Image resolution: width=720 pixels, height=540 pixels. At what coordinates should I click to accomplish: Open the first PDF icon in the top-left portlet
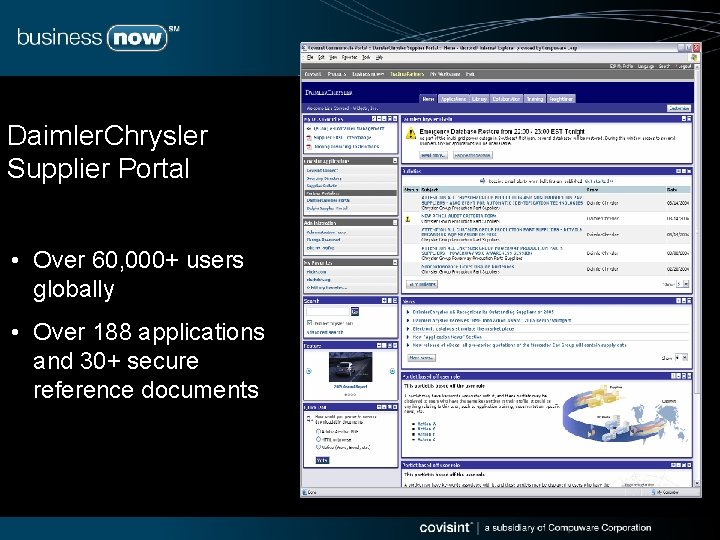[x=309, y=138]
